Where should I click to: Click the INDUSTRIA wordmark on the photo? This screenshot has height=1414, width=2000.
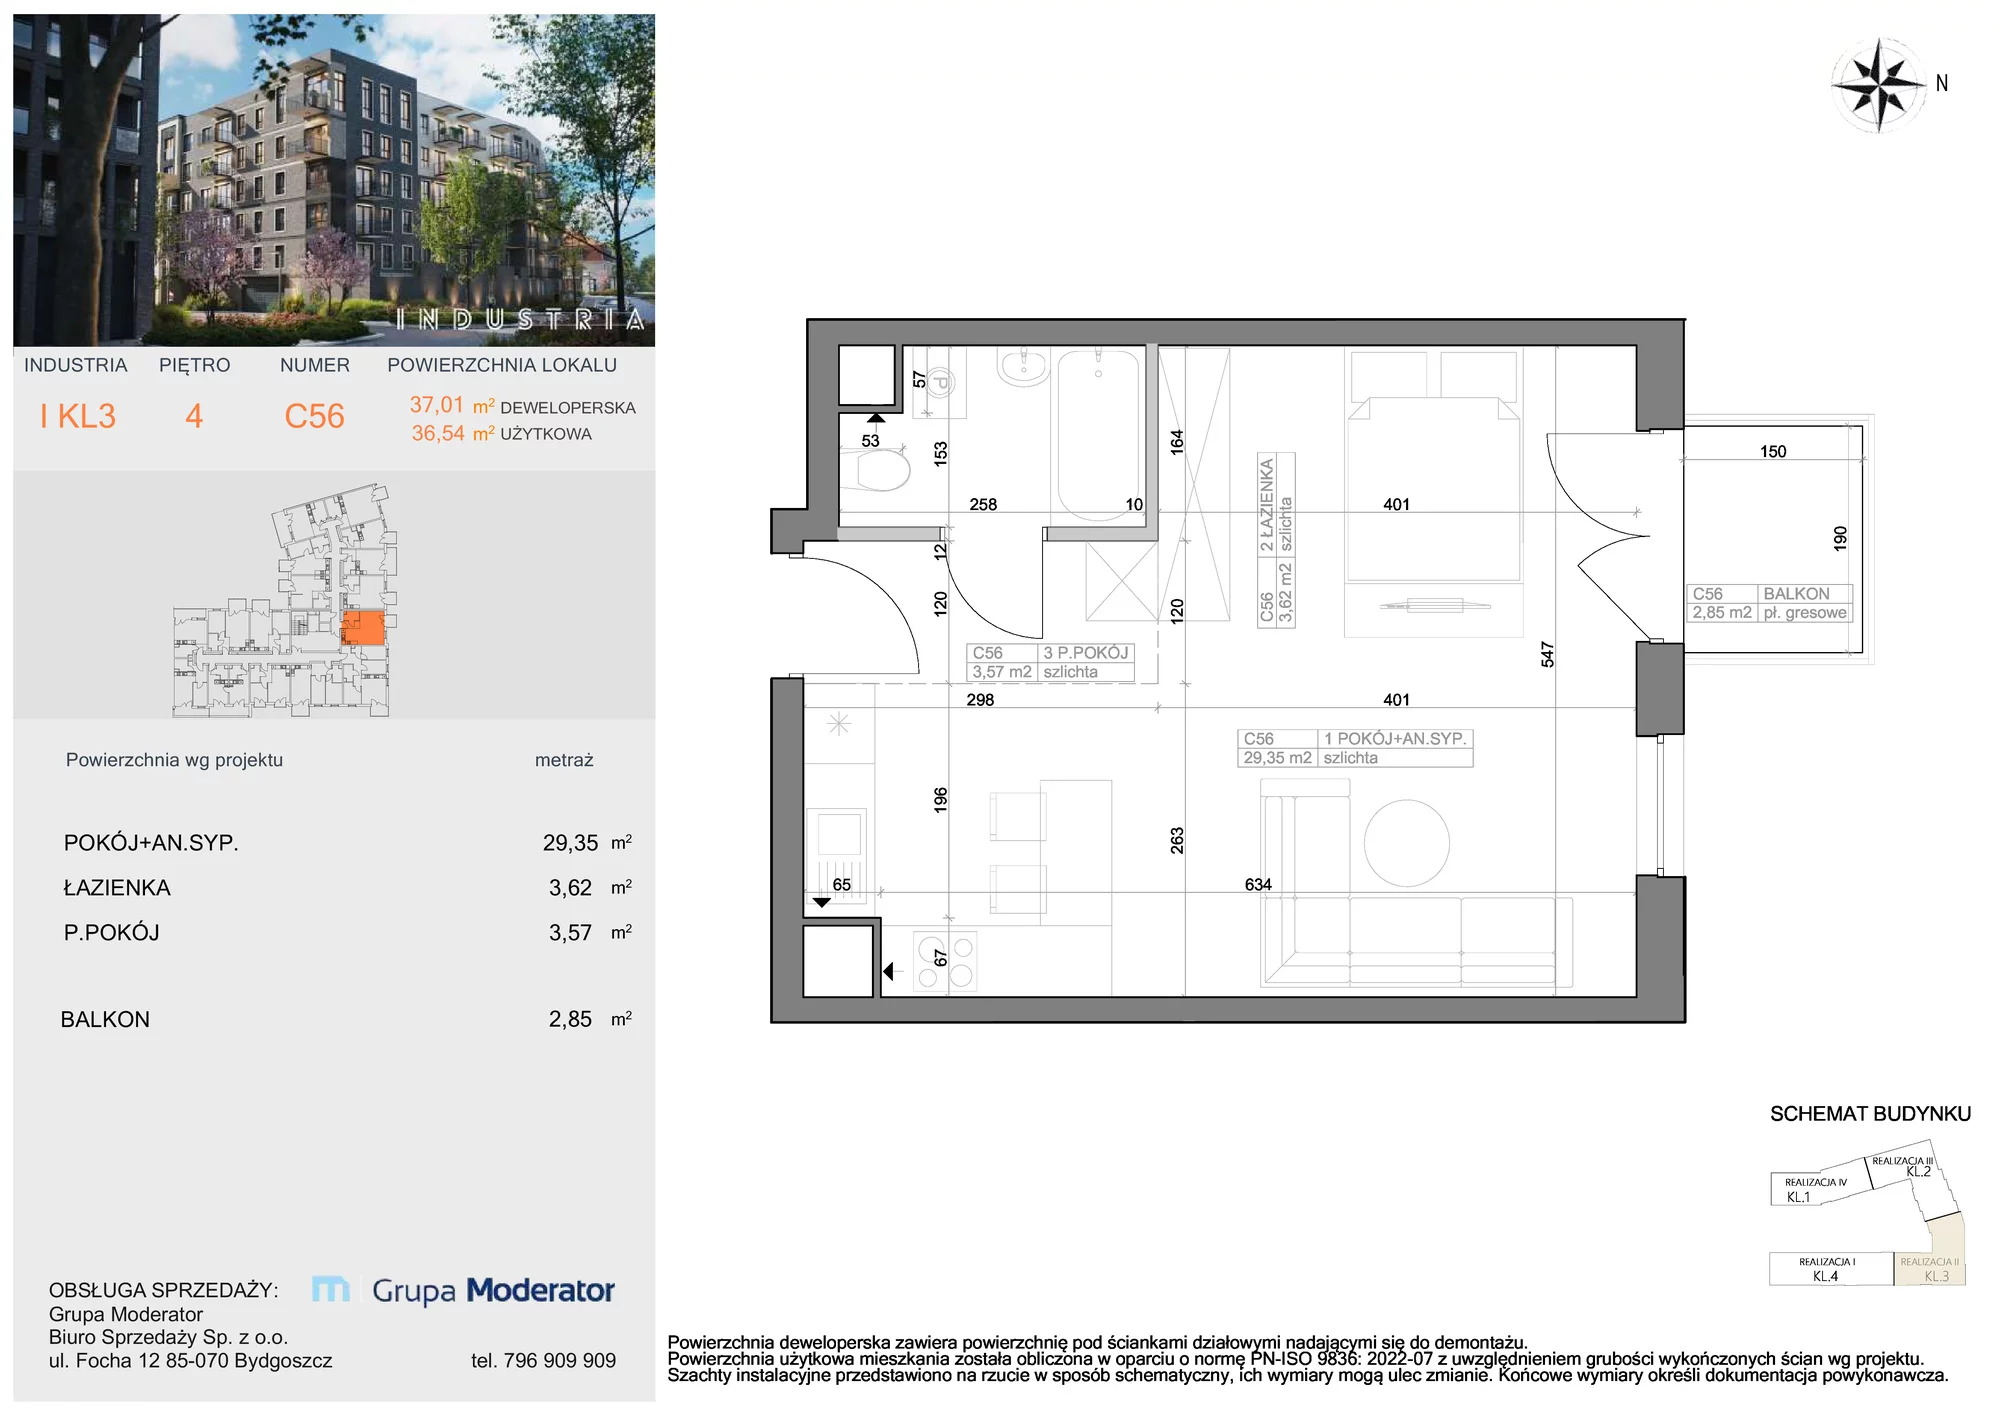click(520, 319)
